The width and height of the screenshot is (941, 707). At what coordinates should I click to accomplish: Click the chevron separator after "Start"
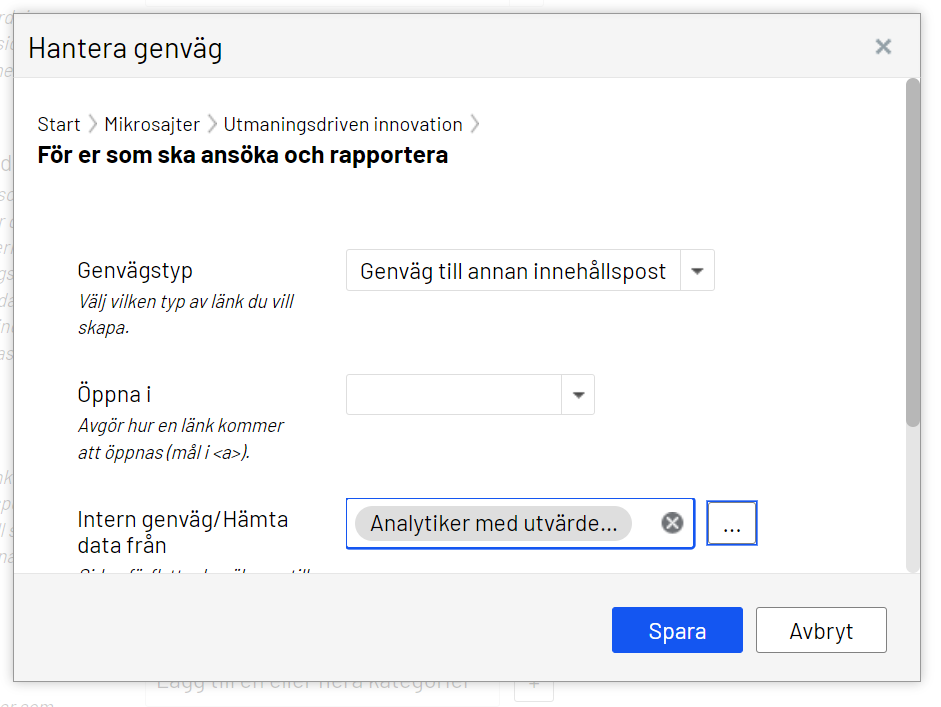(x=91, y=124)
